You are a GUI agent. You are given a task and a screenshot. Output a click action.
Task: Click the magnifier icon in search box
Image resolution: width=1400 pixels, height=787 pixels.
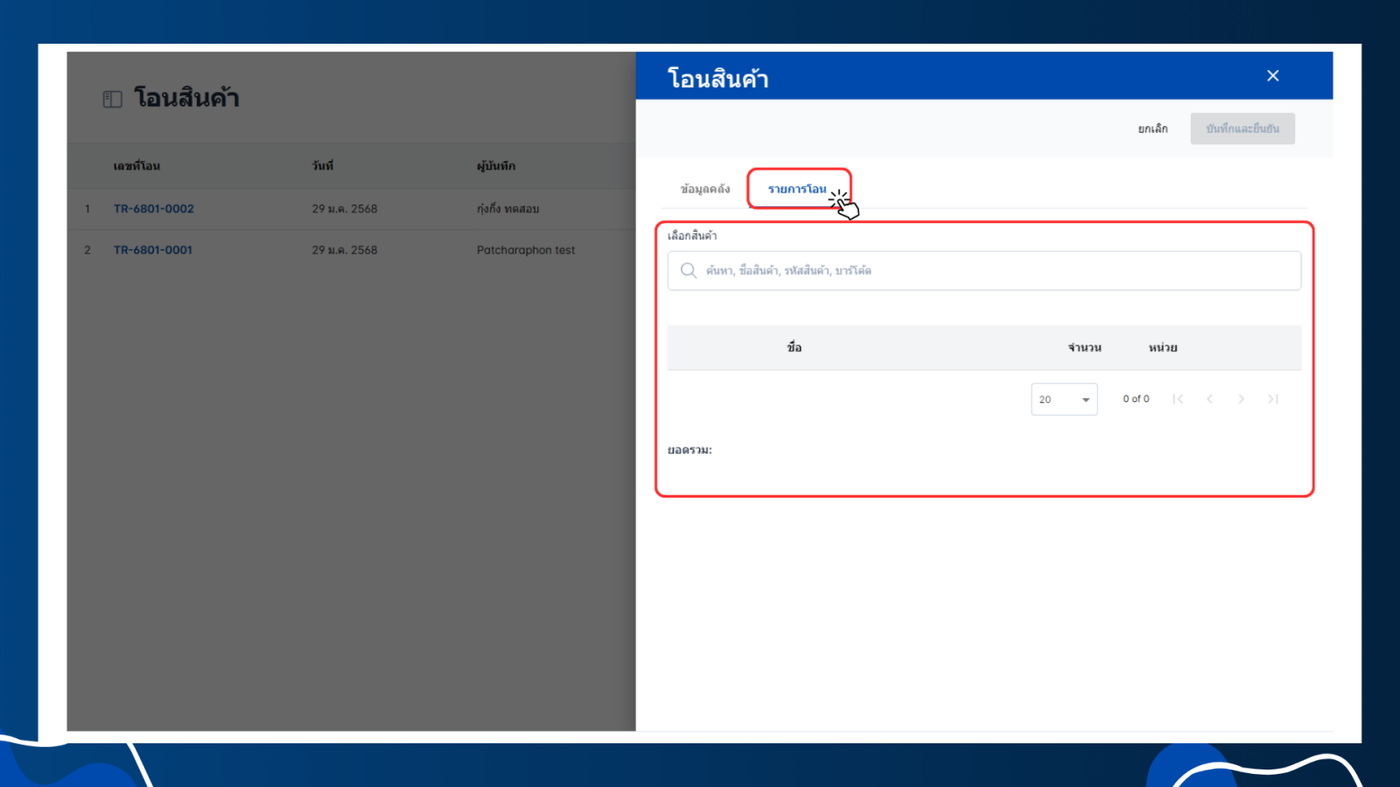point(688,271)
